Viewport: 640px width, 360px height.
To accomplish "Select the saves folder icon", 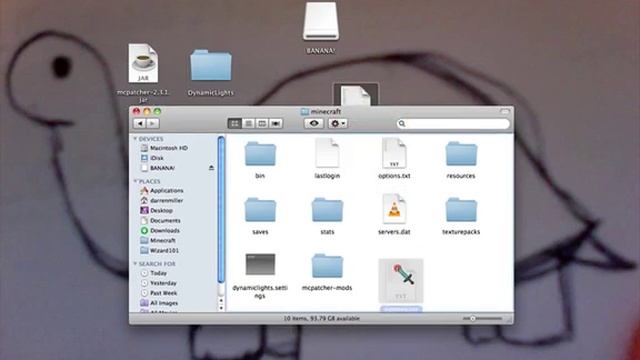I will pyautogui.click(x=260, y=210).
